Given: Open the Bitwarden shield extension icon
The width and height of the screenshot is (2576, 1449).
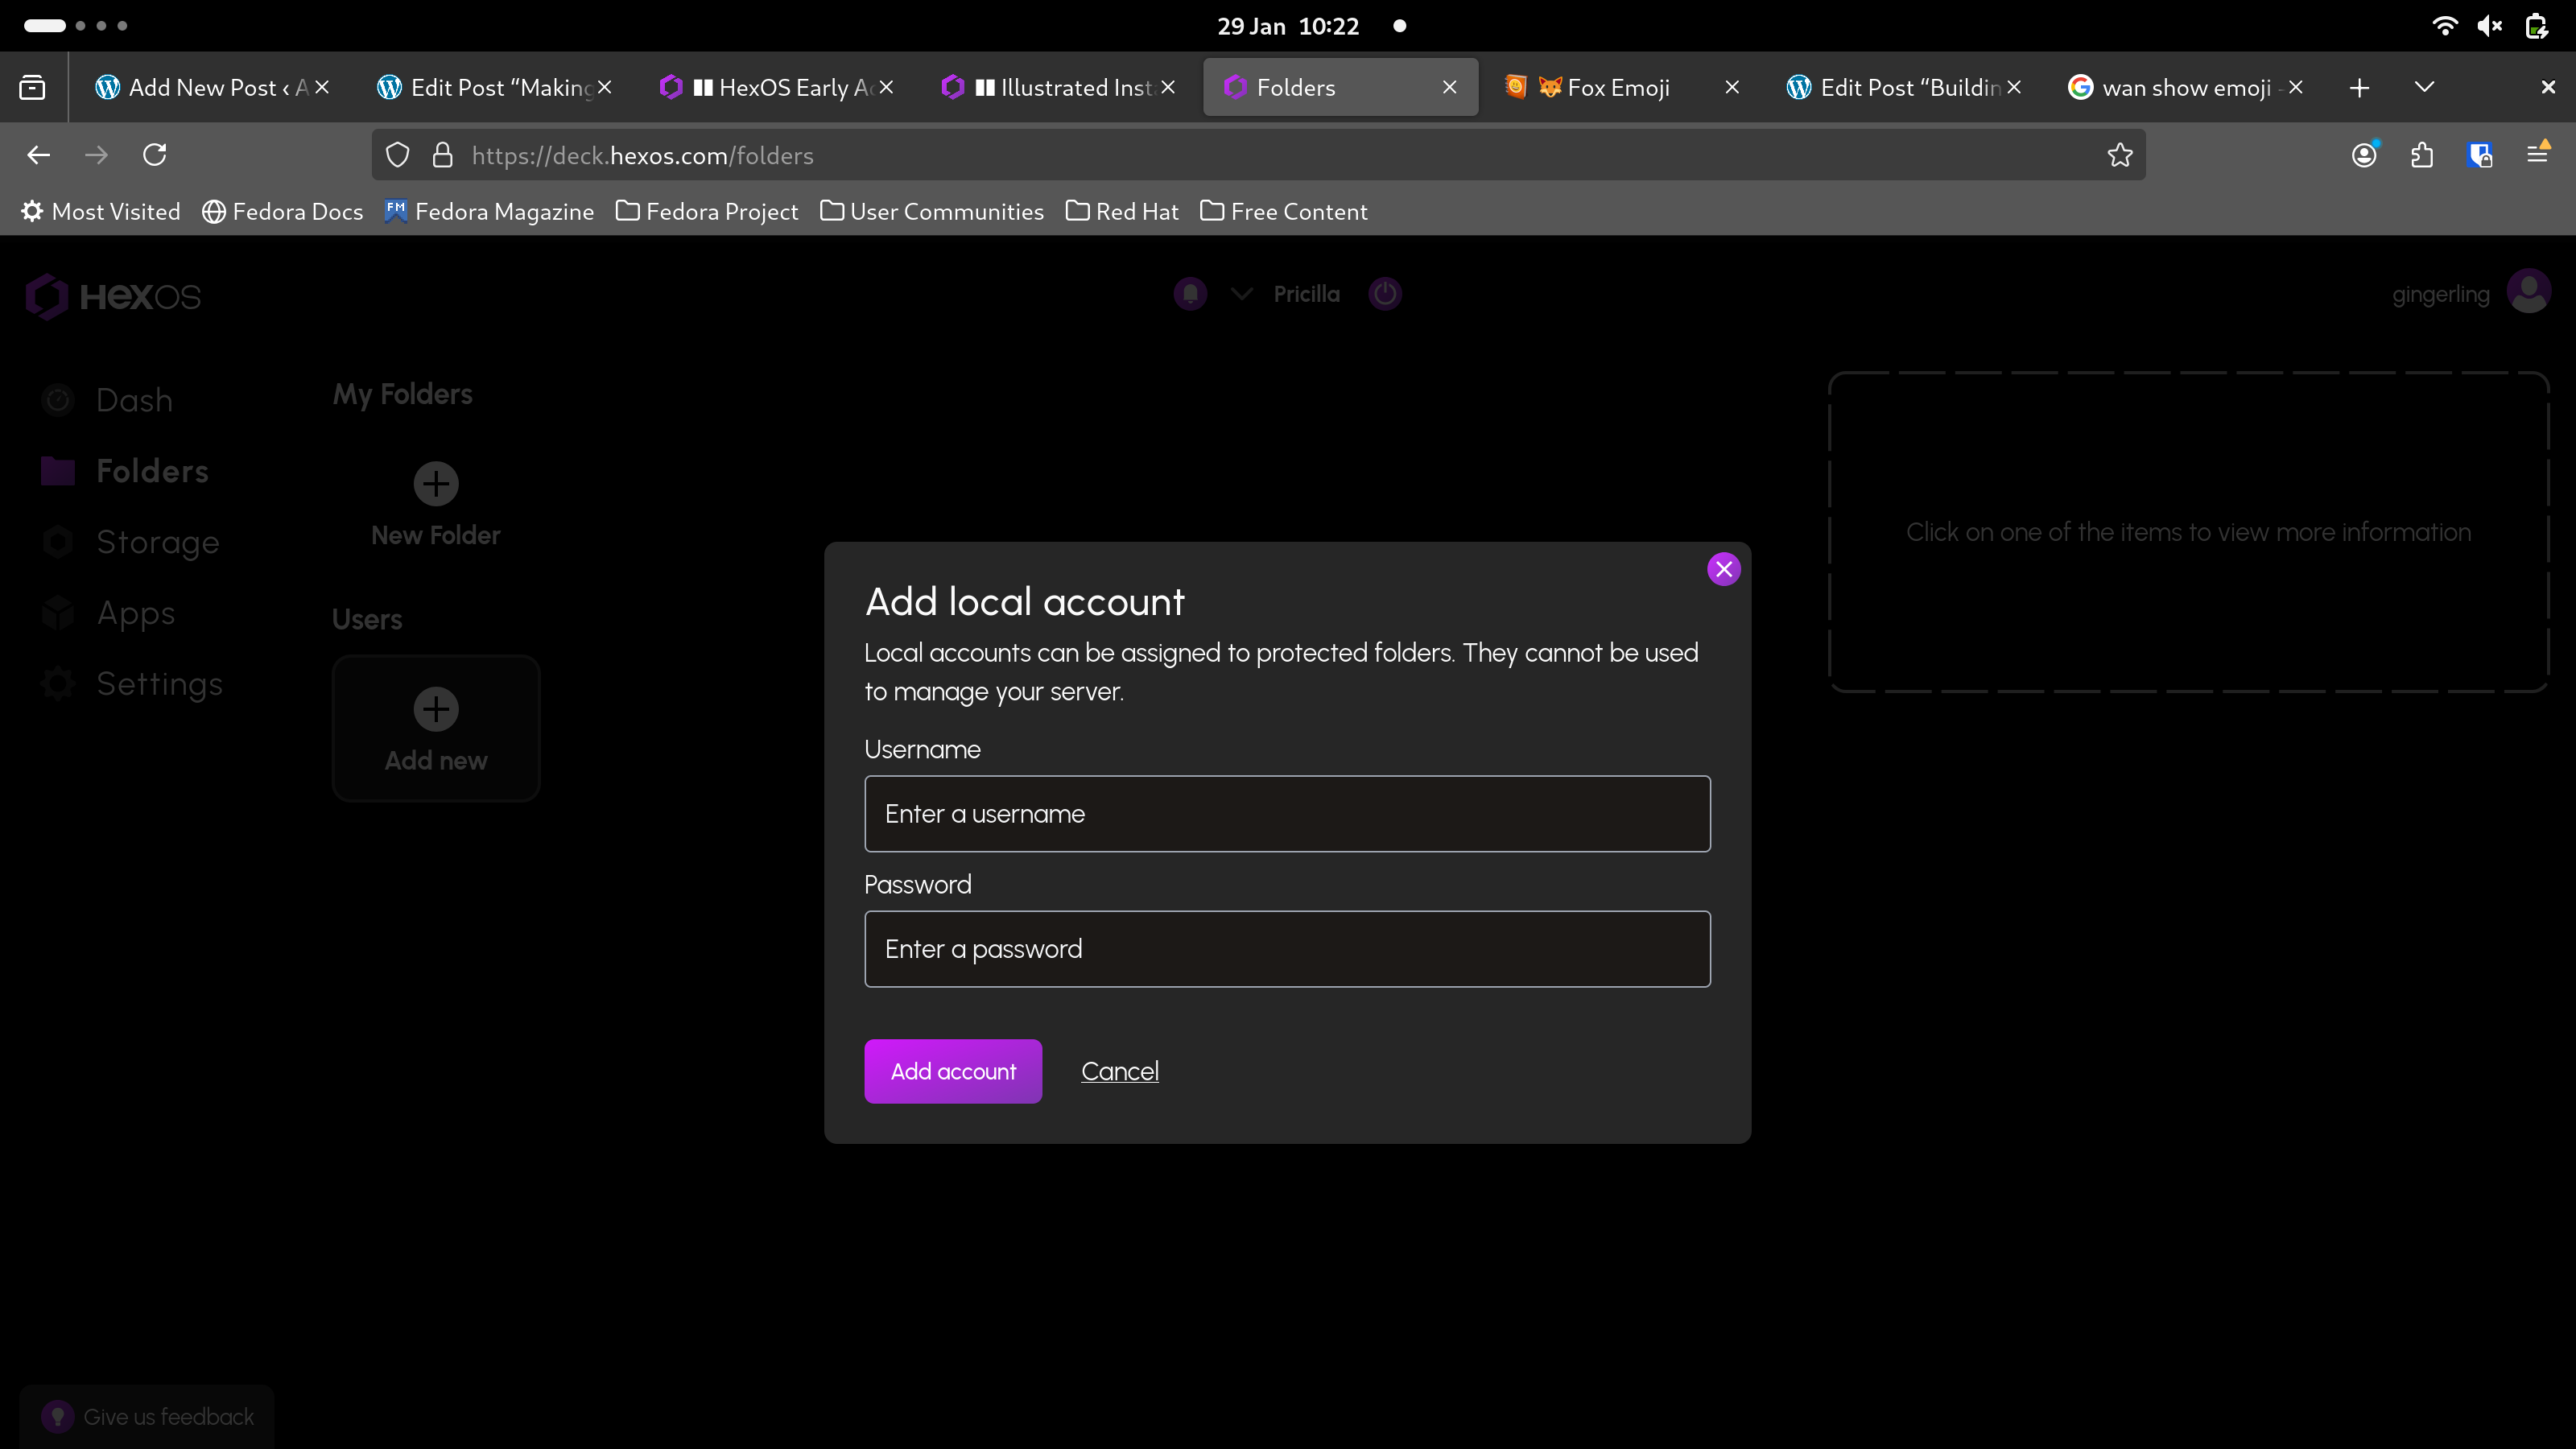Looking at the screenshot, I should tap(2480, 155).
